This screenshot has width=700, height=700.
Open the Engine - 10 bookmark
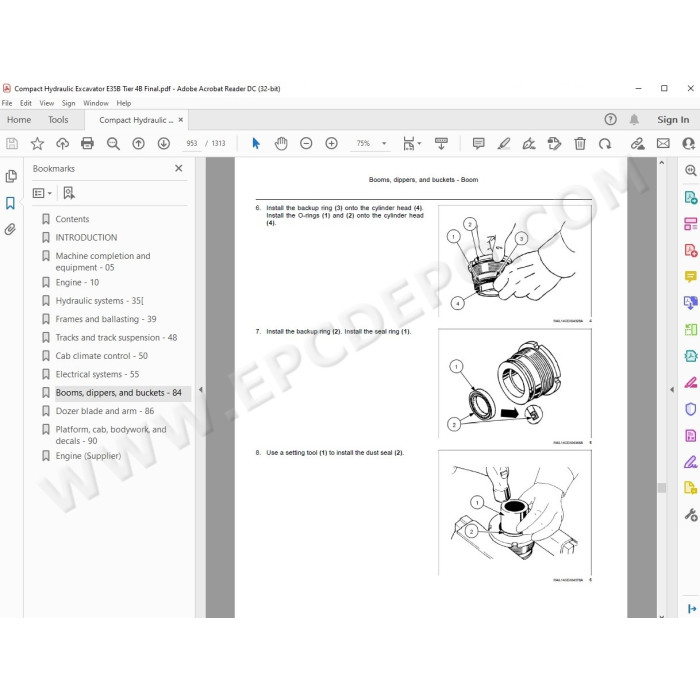pyautogui.click(x=77, y=282)
